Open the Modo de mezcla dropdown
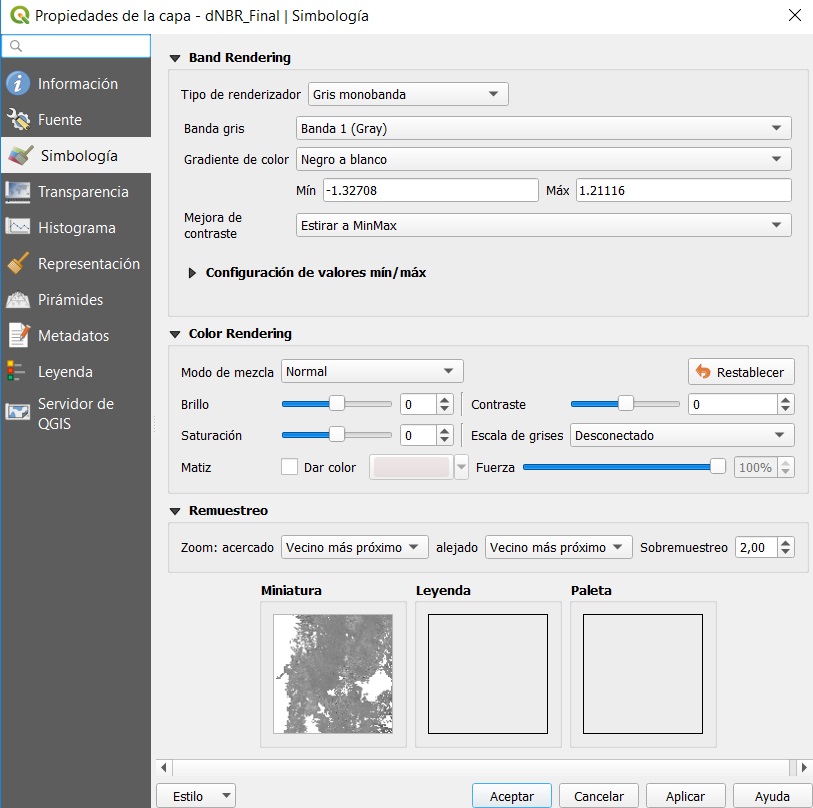This screenshot has height=808, width=813. (x=372, y=371)
